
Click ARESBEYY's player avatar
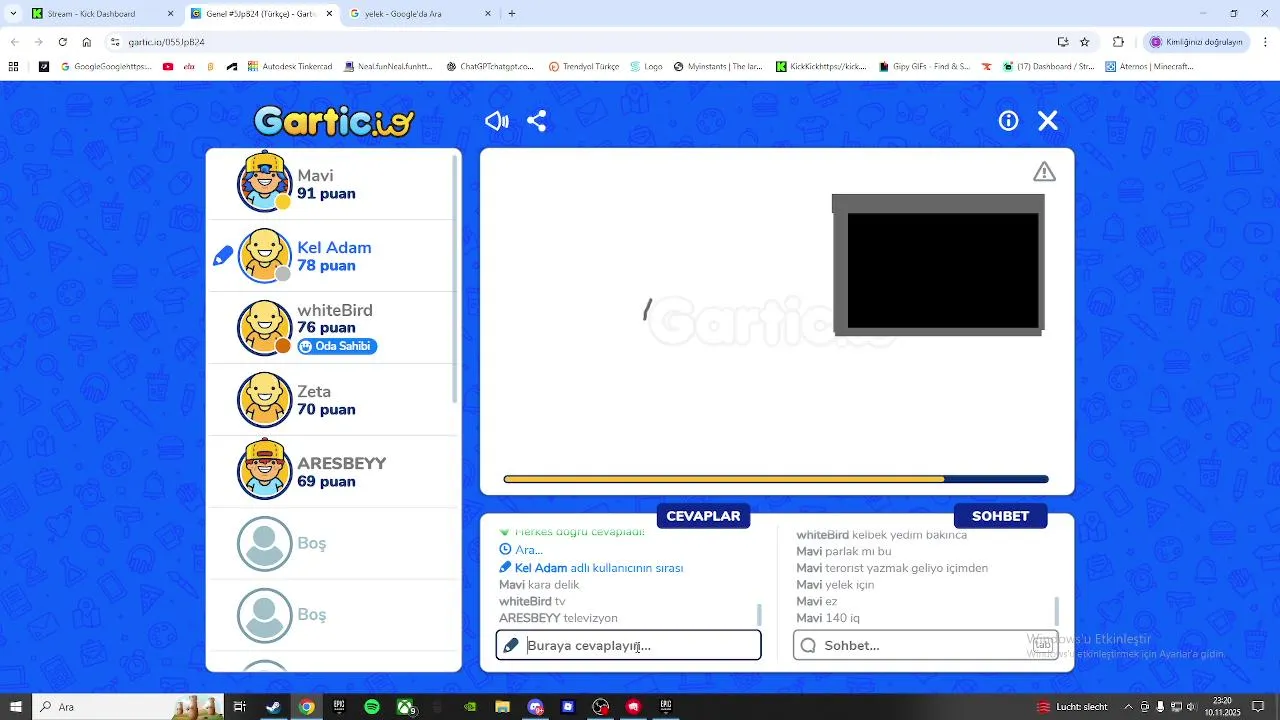pos(265,470)
